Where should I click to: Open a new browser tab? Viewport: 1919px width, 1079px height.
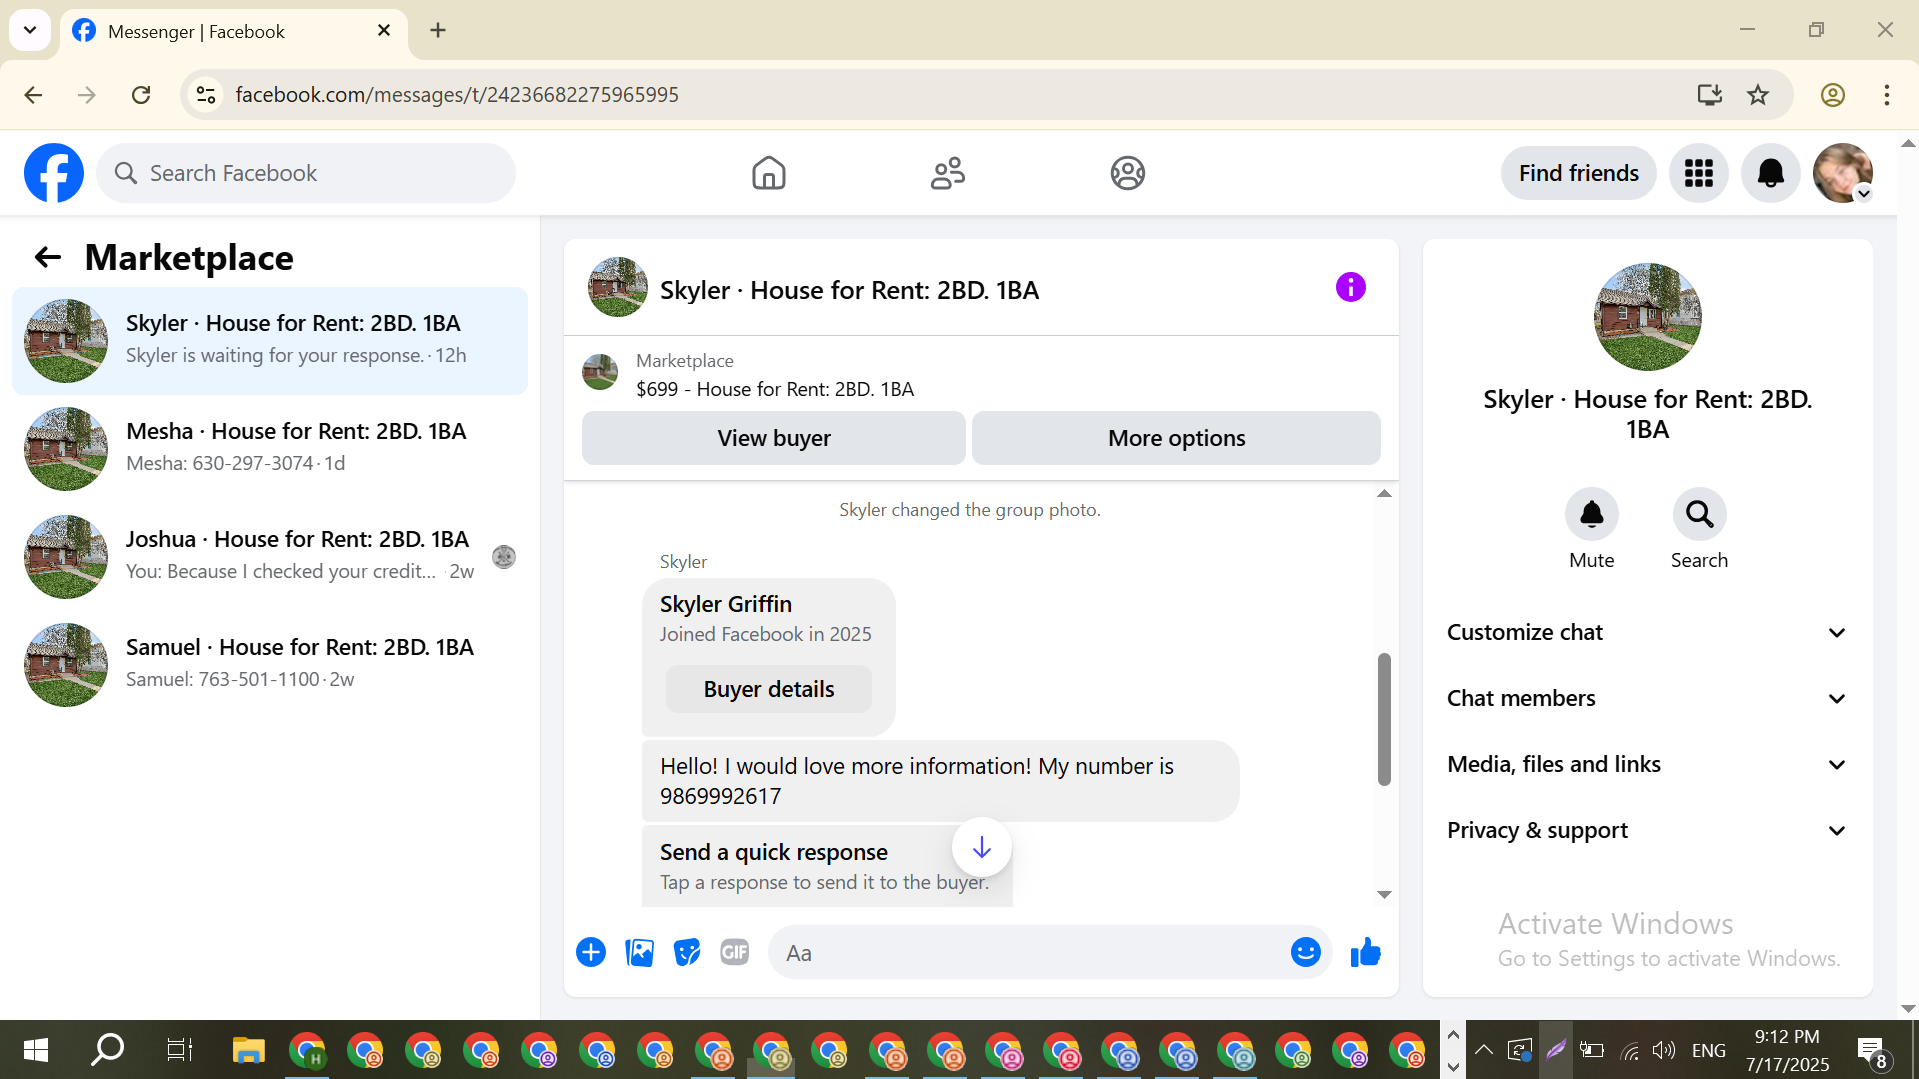[x=438, y=30]
